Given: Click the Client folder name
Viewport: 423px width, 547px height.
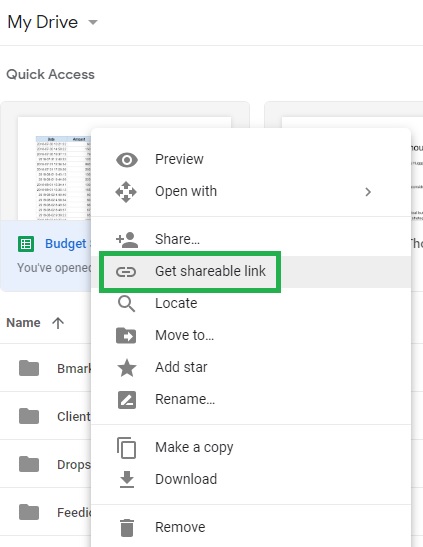Looking at the screenshot, I should click(74, 417).
